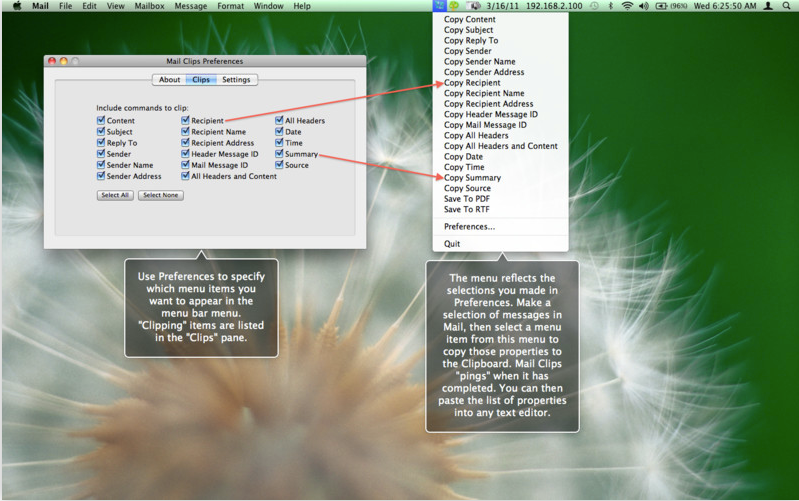The image size is (799, 501).
Task: Open the Help menu
Action: (x=302, y=6)
